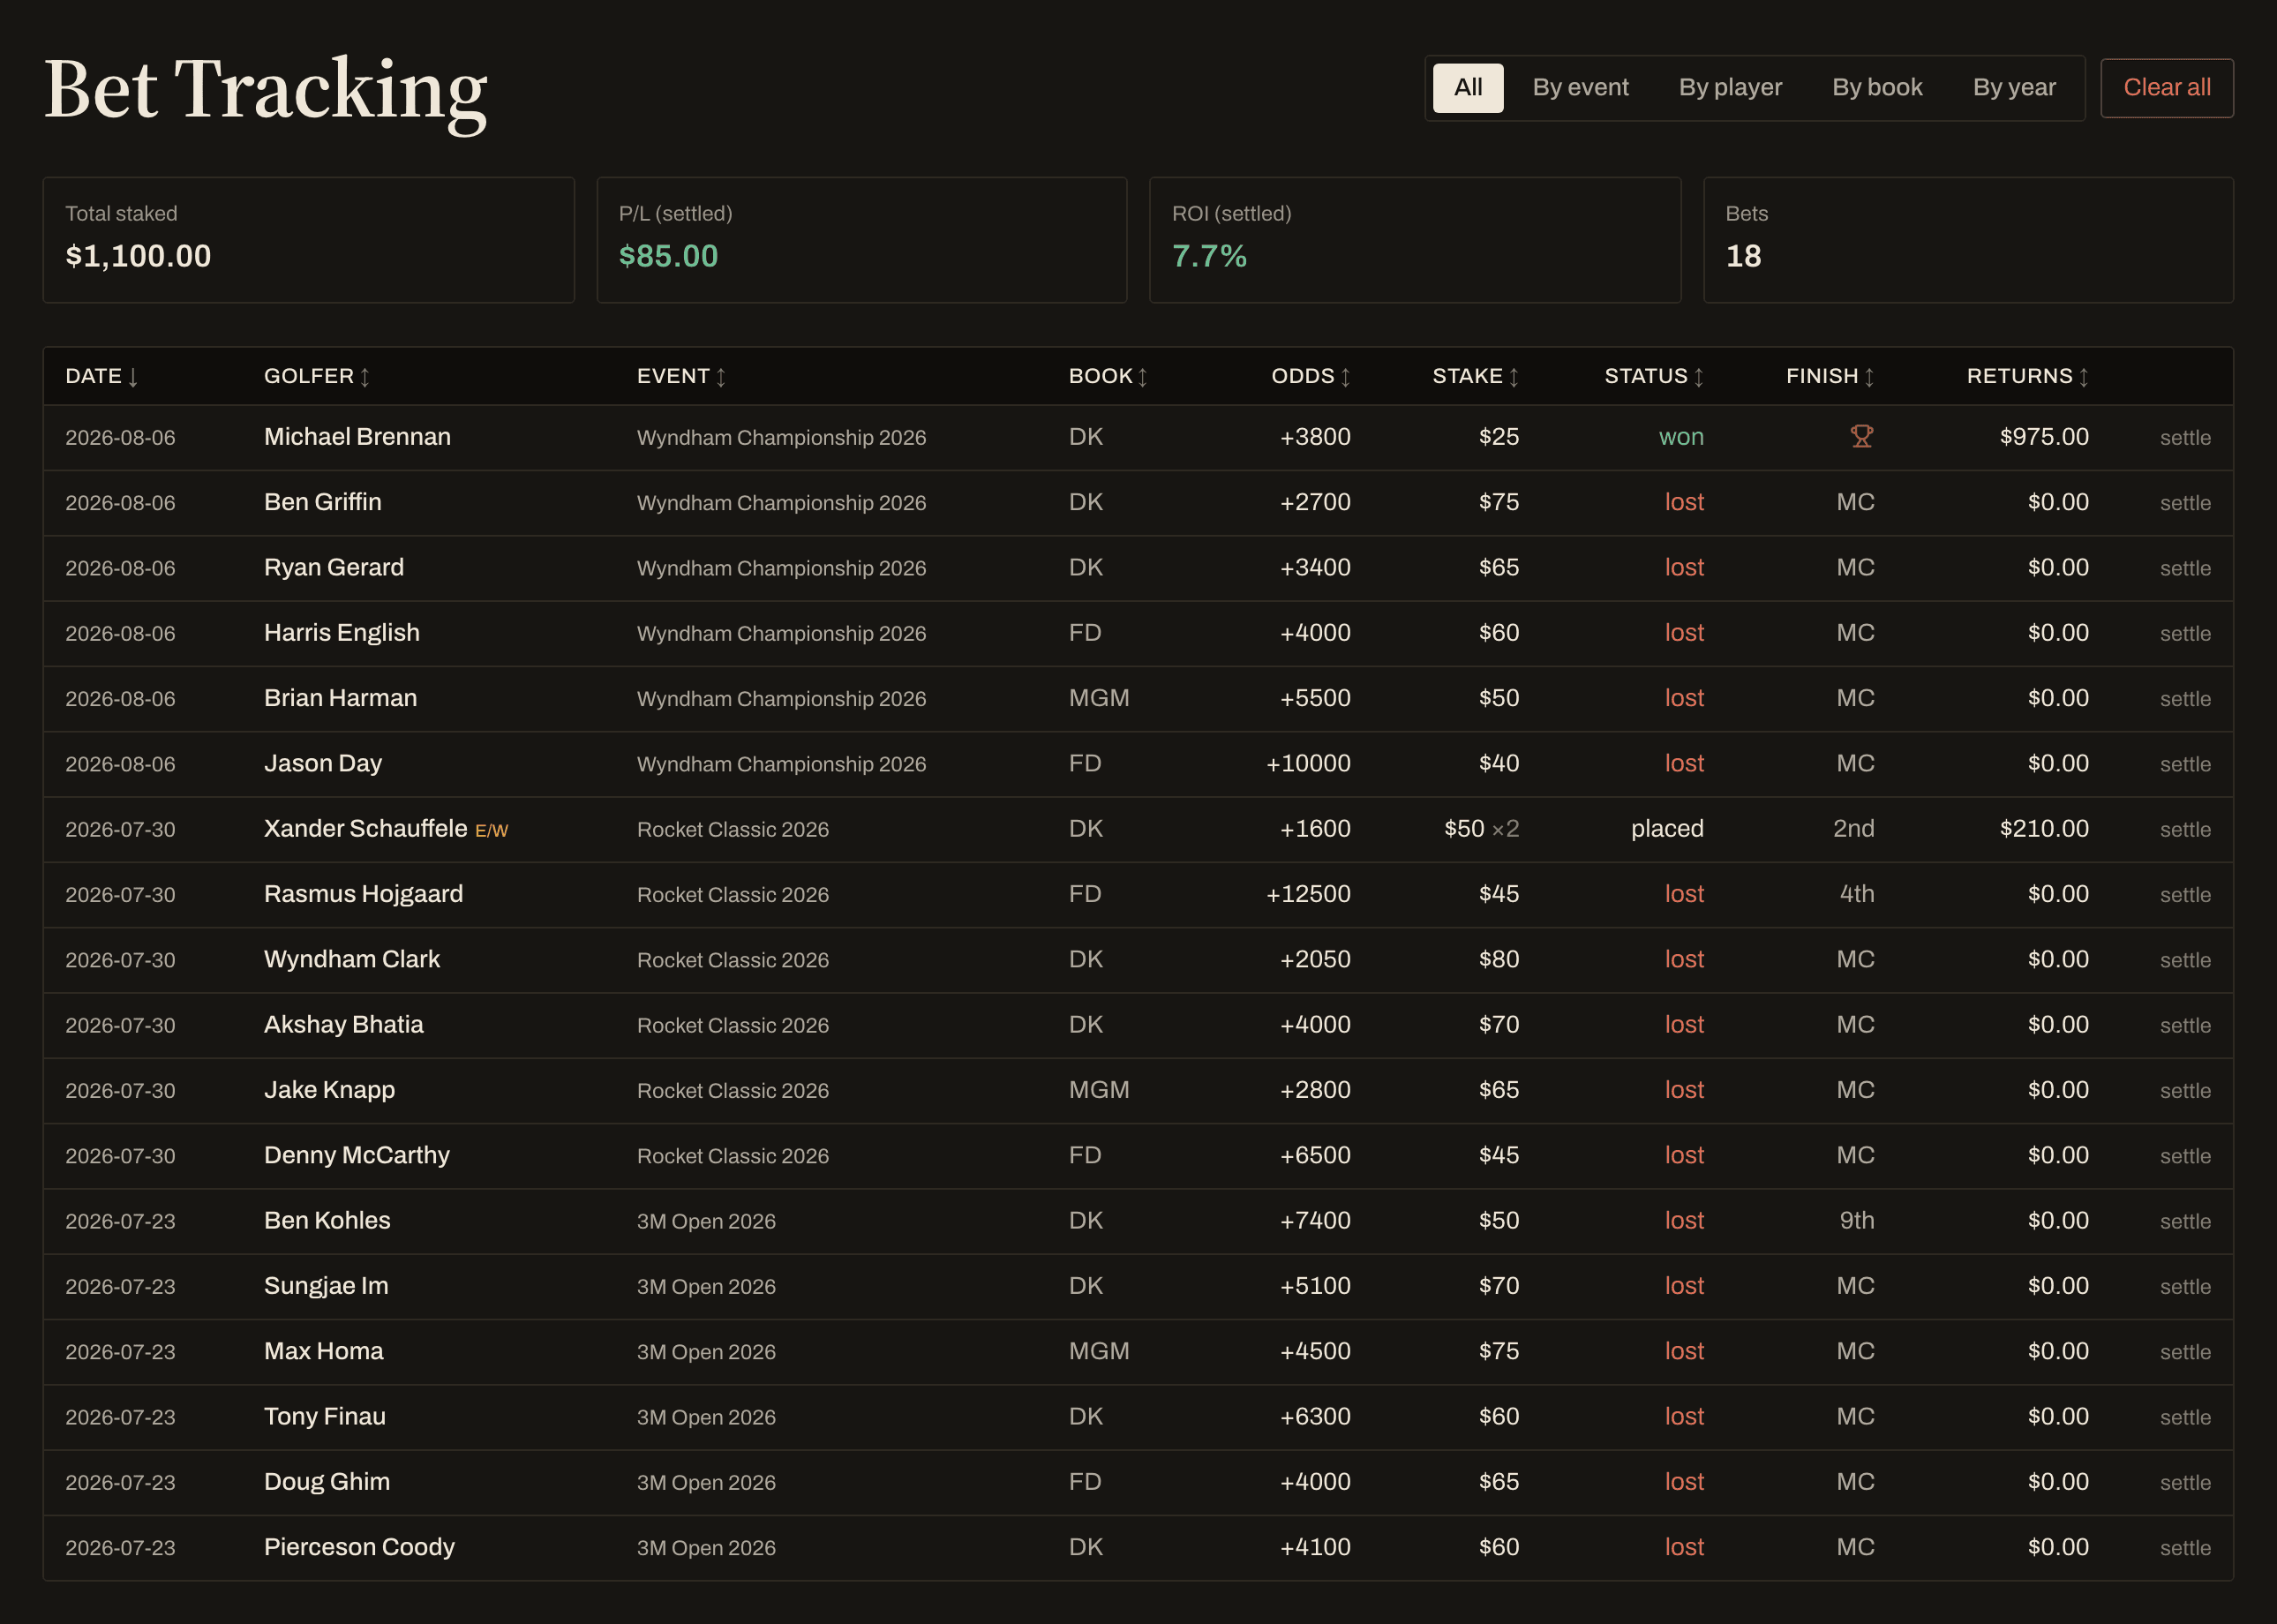The image size is (2277, 1624).
Task: Click the trophy icon in Michael Brennan row
Action: pyautogui.click(x=1861, y=437)
